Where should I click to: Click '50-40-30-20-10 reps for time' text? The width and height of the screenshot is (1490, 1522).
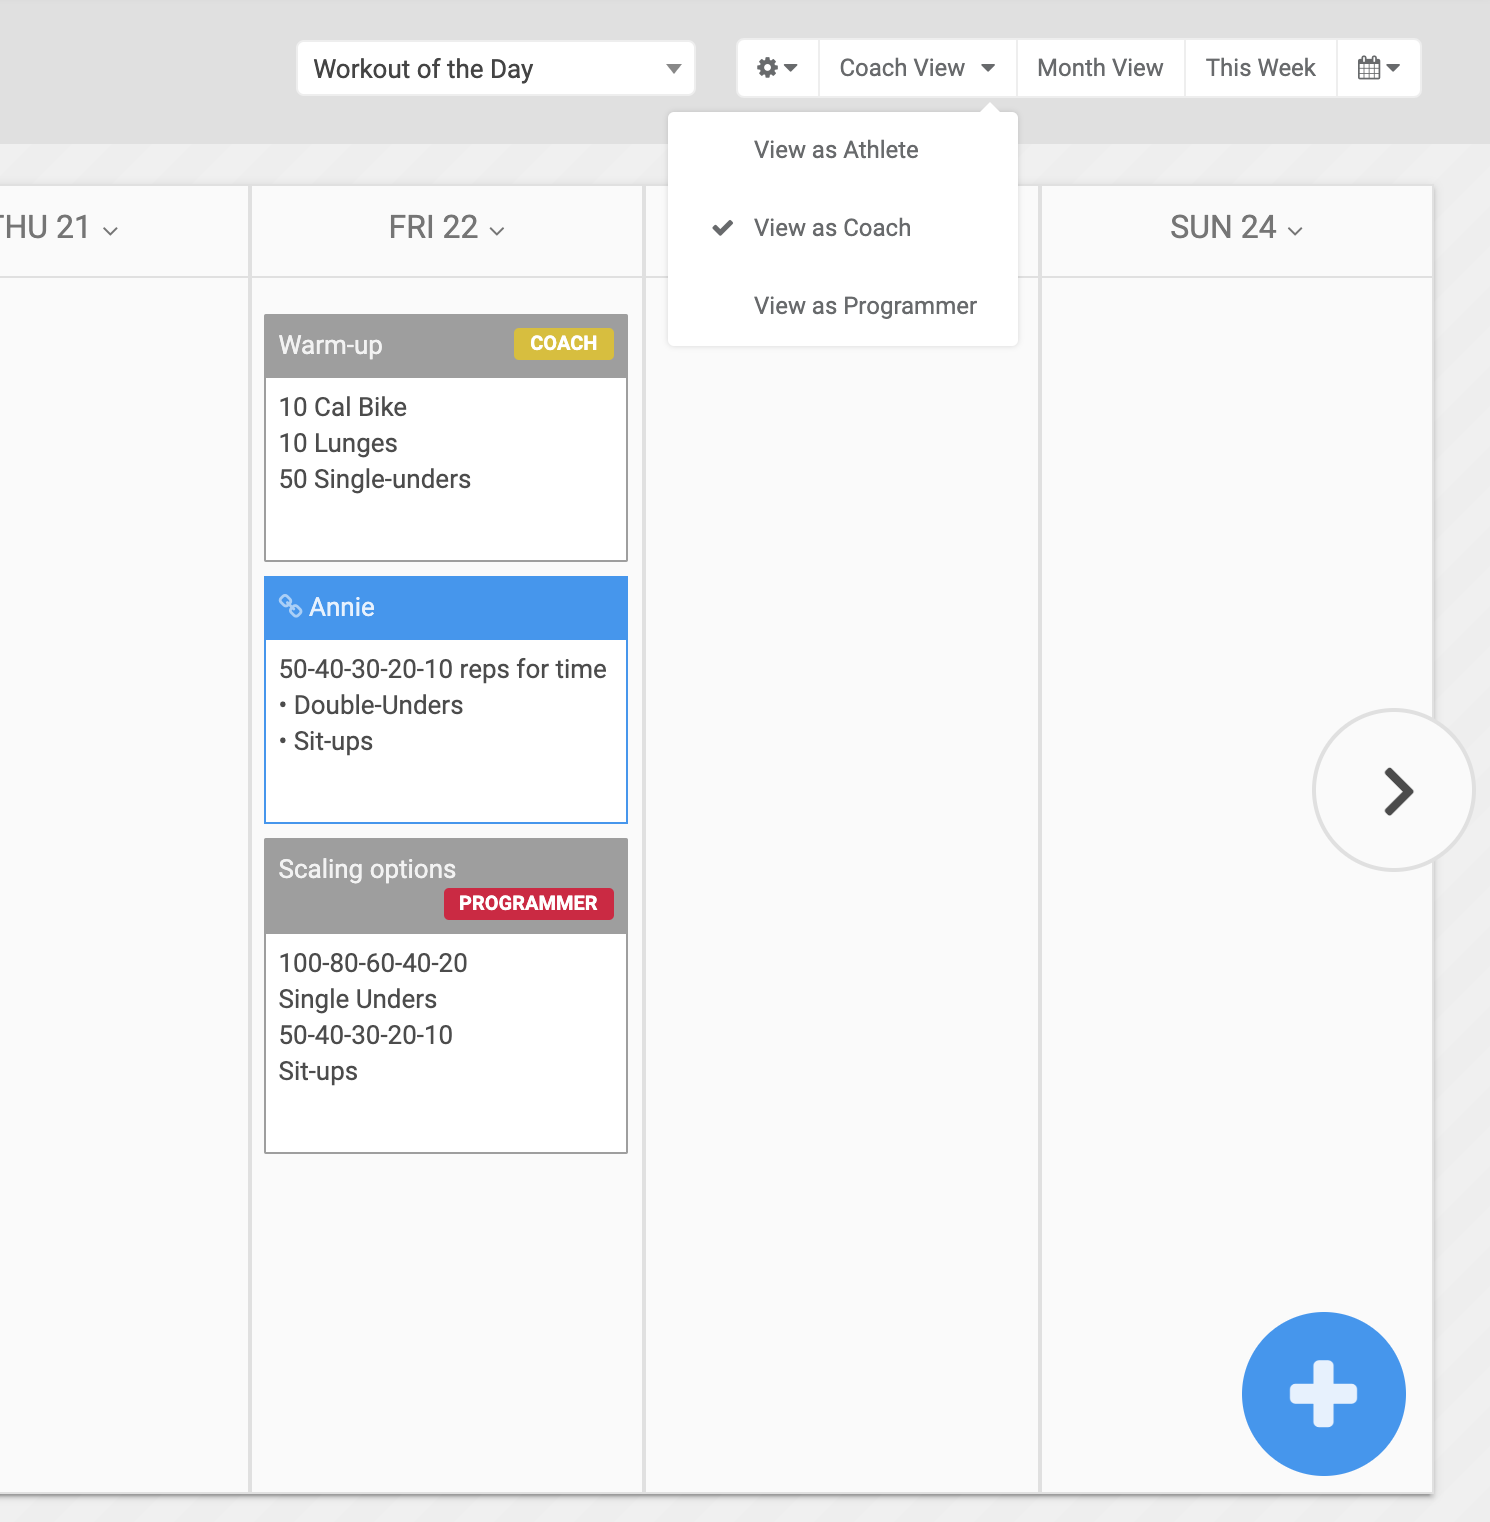443,669
